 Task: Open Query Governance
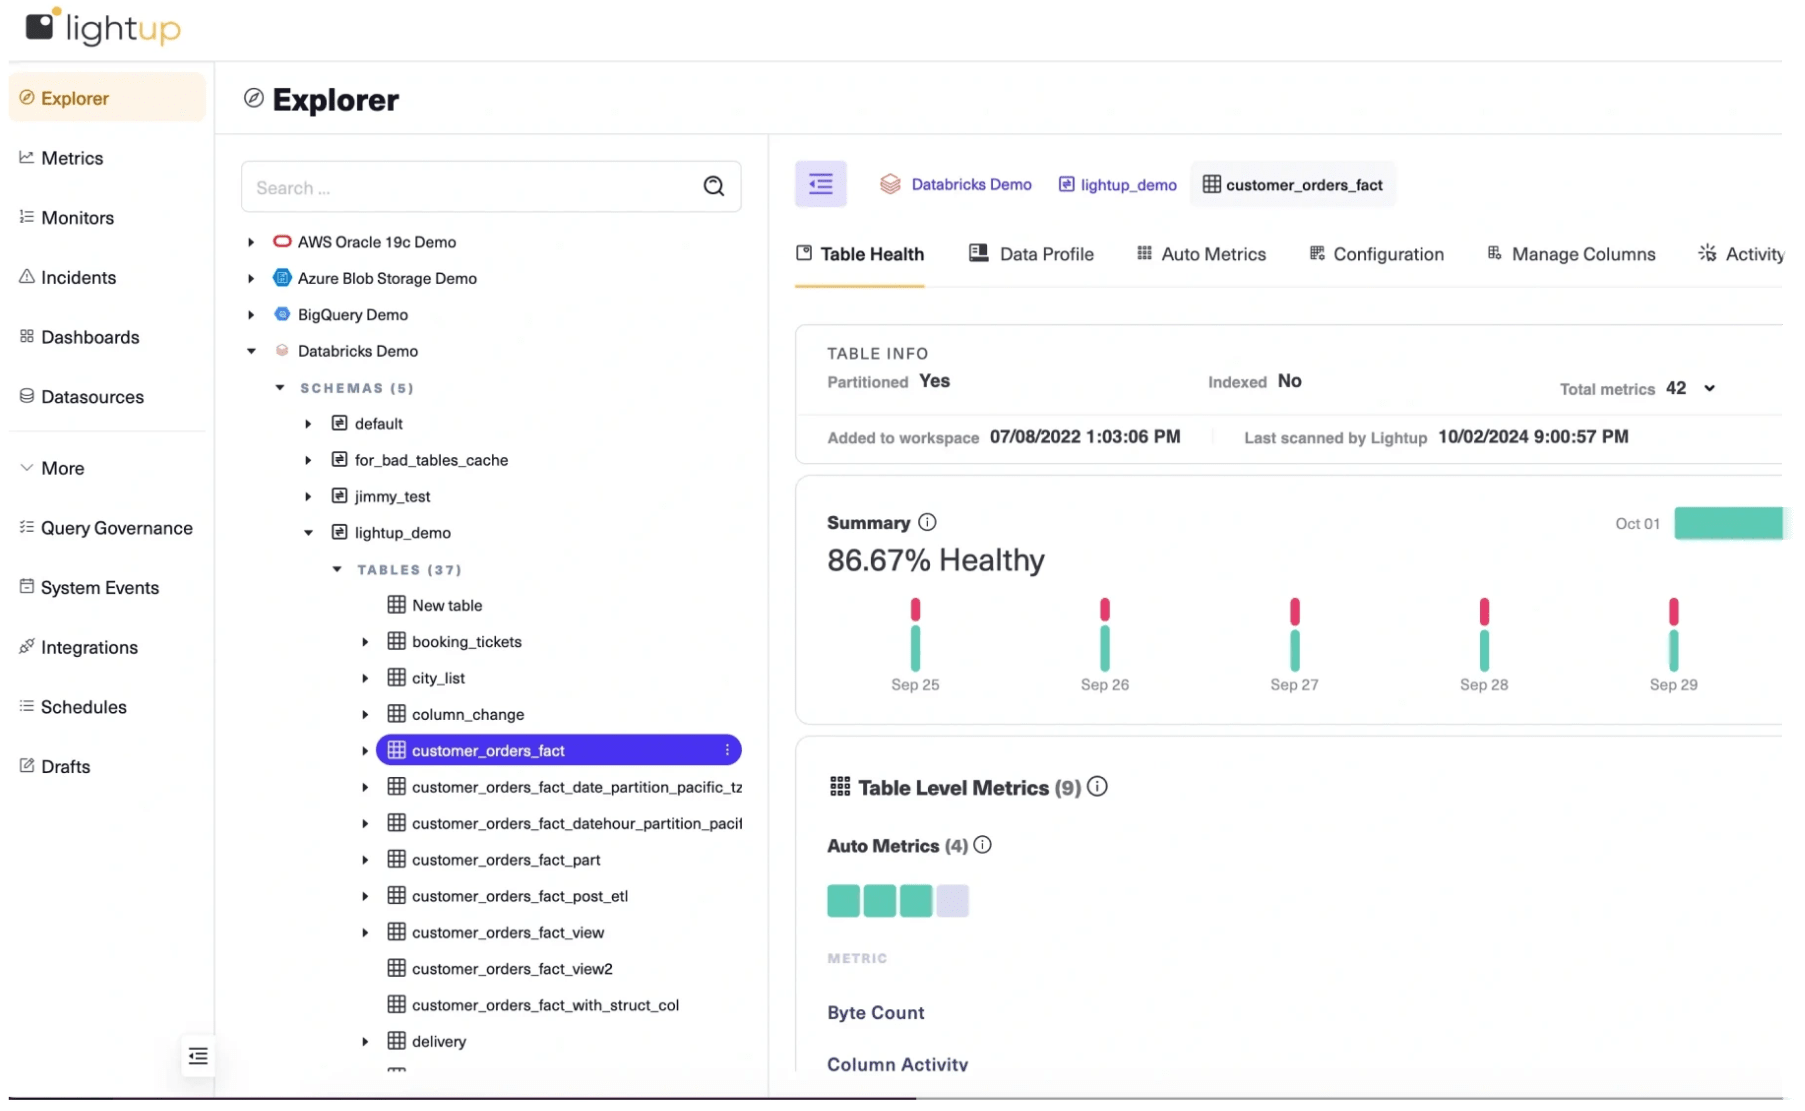(x=117, y=527)
